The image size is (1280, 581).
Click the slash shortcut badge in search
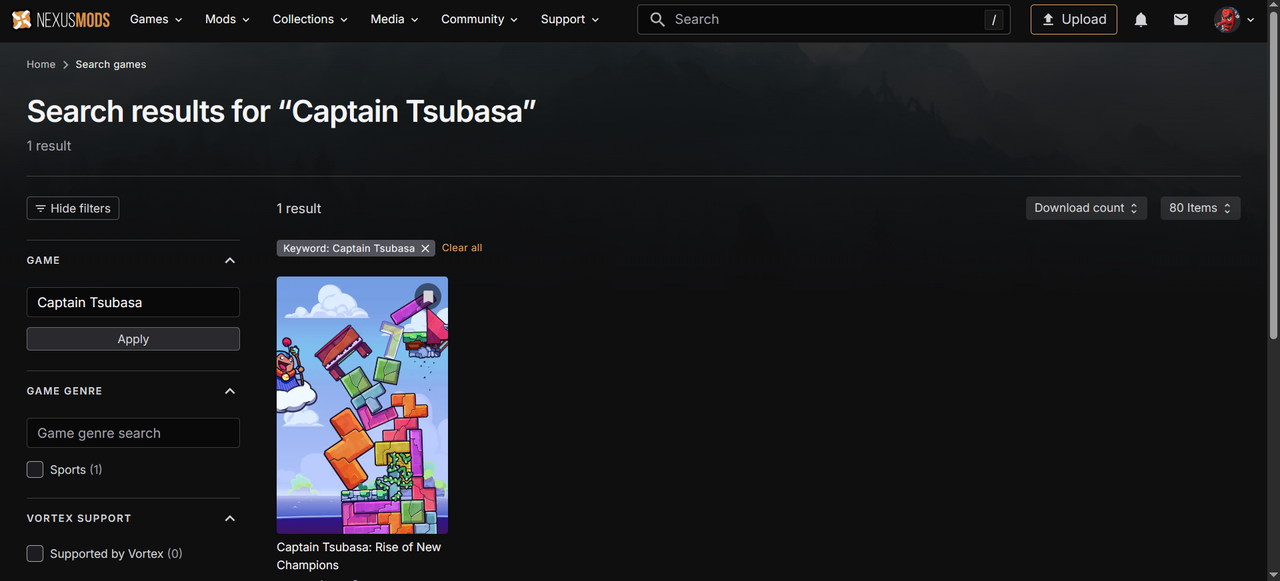click(993, 19)
